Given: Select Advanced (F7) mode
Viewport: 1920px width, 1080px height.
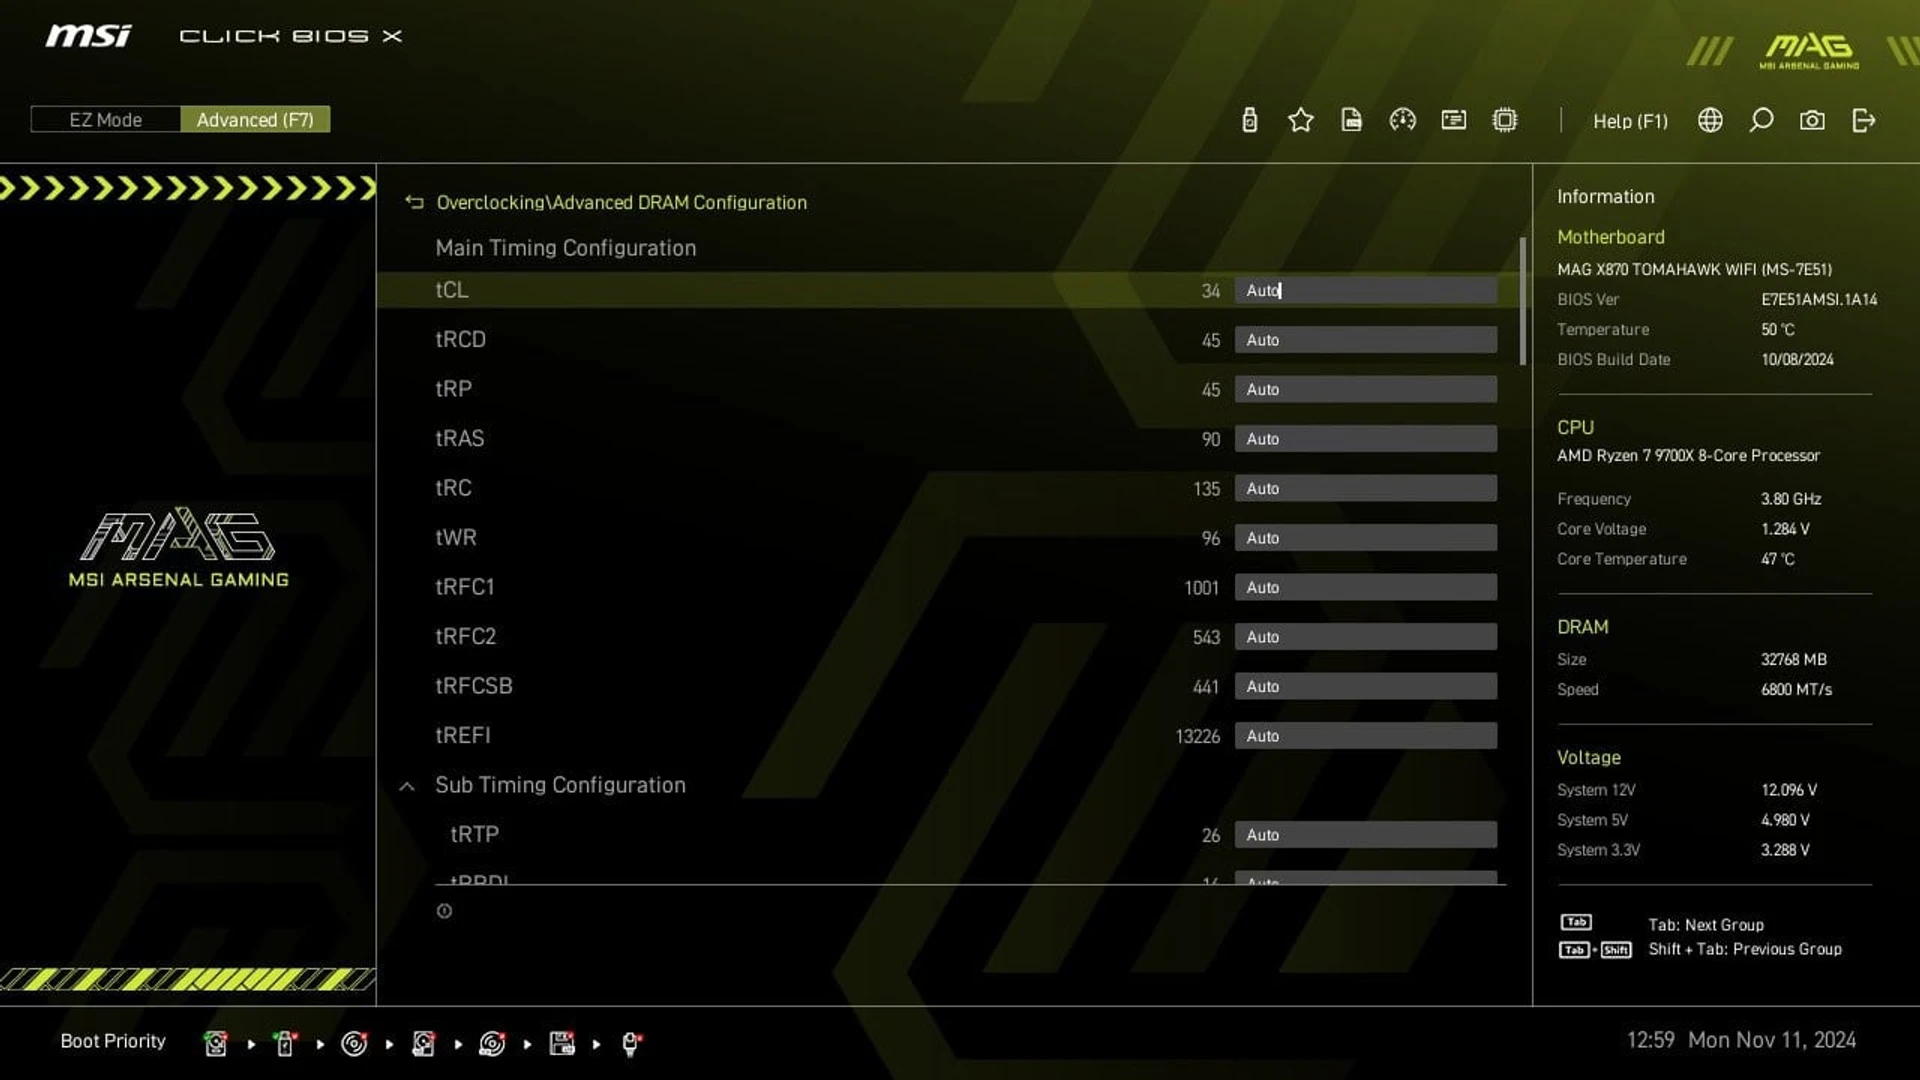Looking at the screenshot, I should tap(255, 120).
